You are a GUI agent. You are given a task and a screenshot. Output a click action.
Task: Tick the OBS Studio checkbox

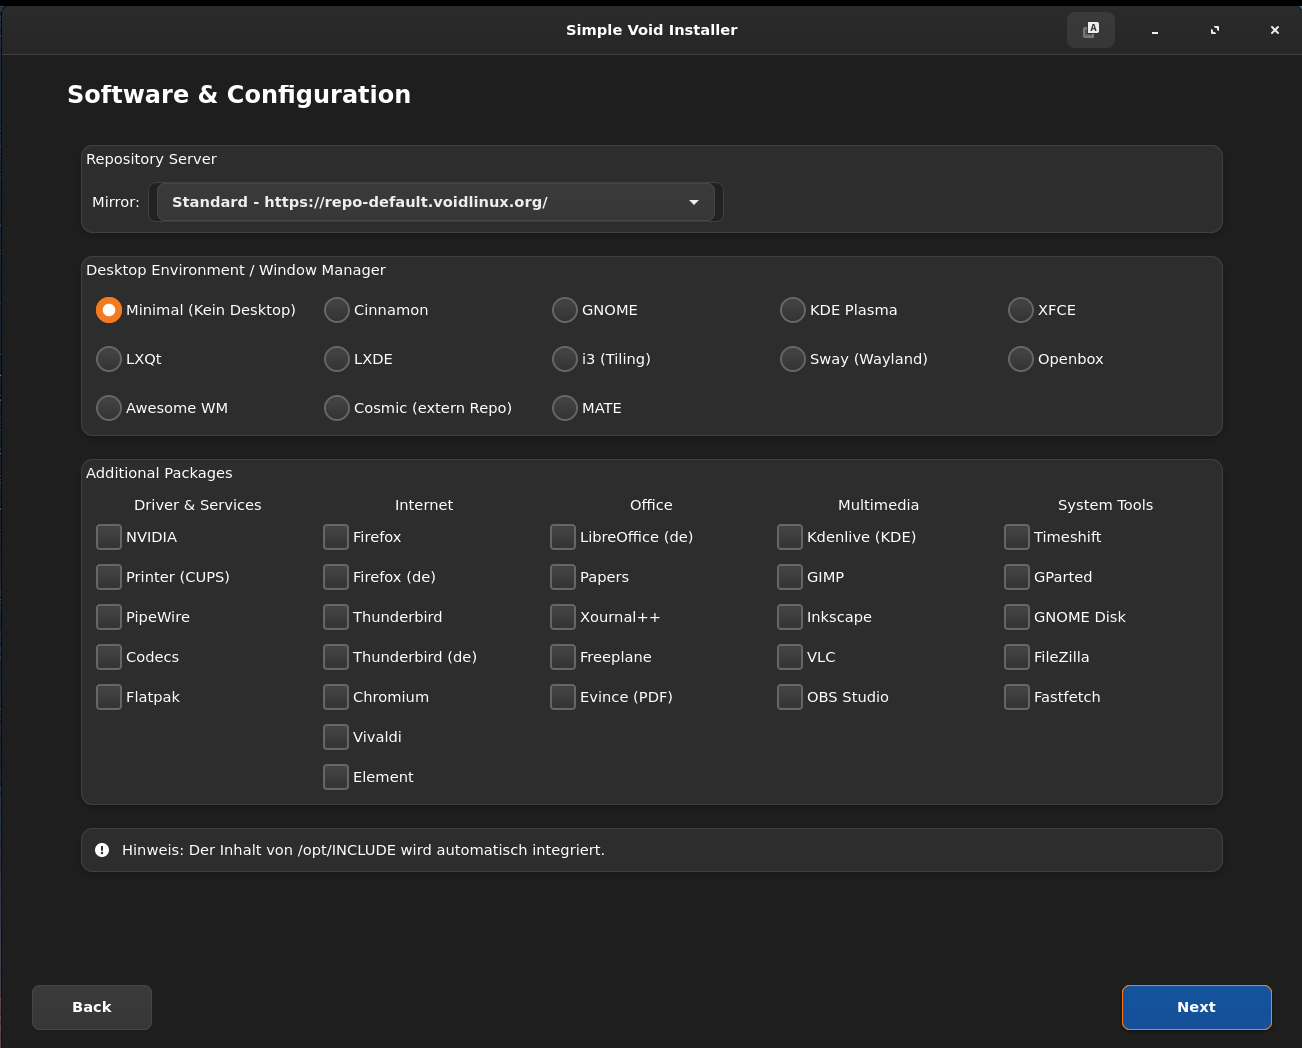790,697
